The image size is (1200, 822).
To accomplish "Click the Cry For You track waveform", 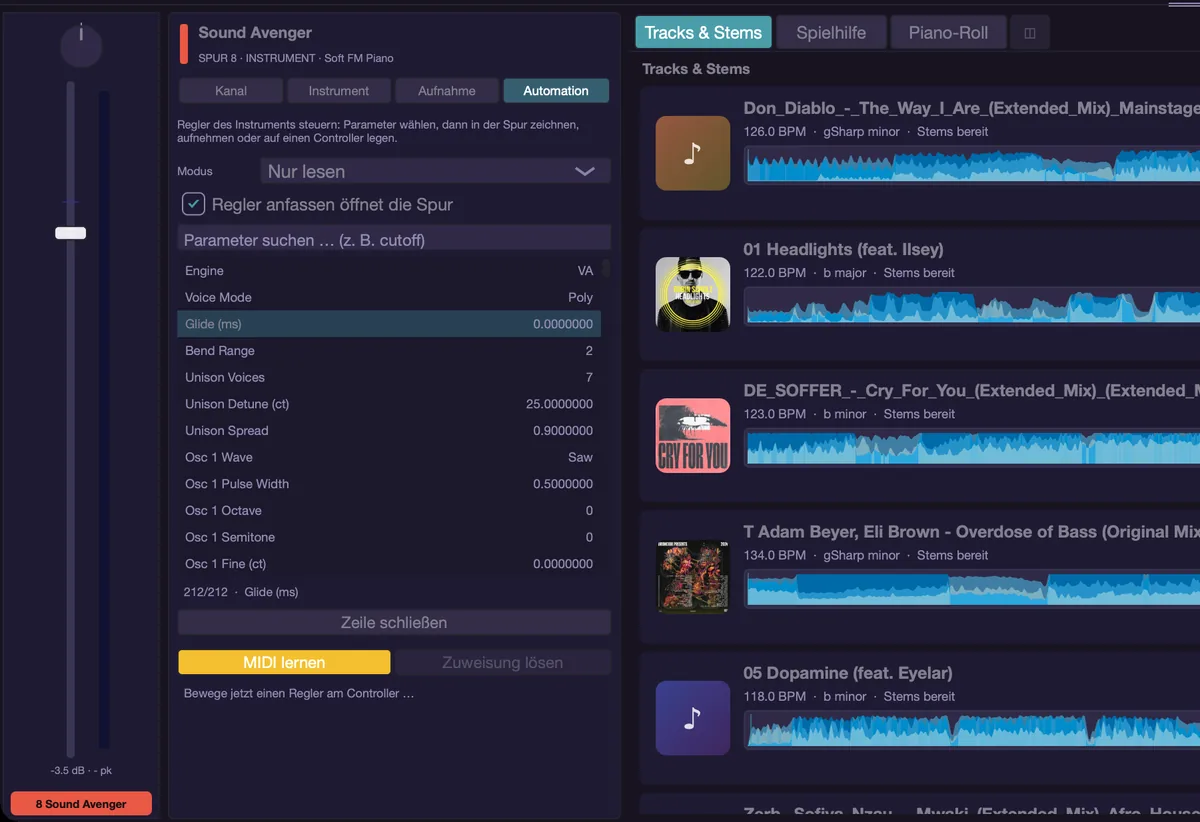I will (972, 447).
